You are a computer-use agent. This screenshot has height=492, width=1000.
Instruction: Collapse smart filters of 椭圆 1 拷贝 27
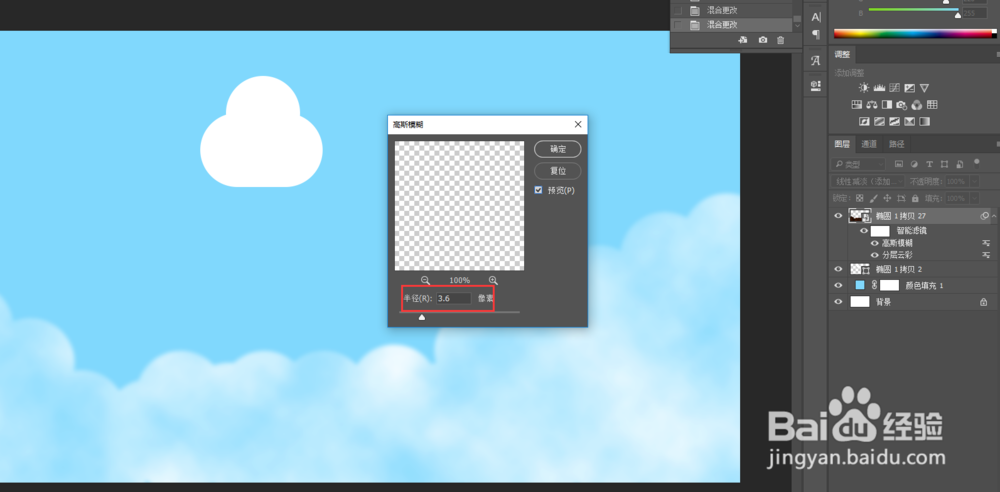994,216
